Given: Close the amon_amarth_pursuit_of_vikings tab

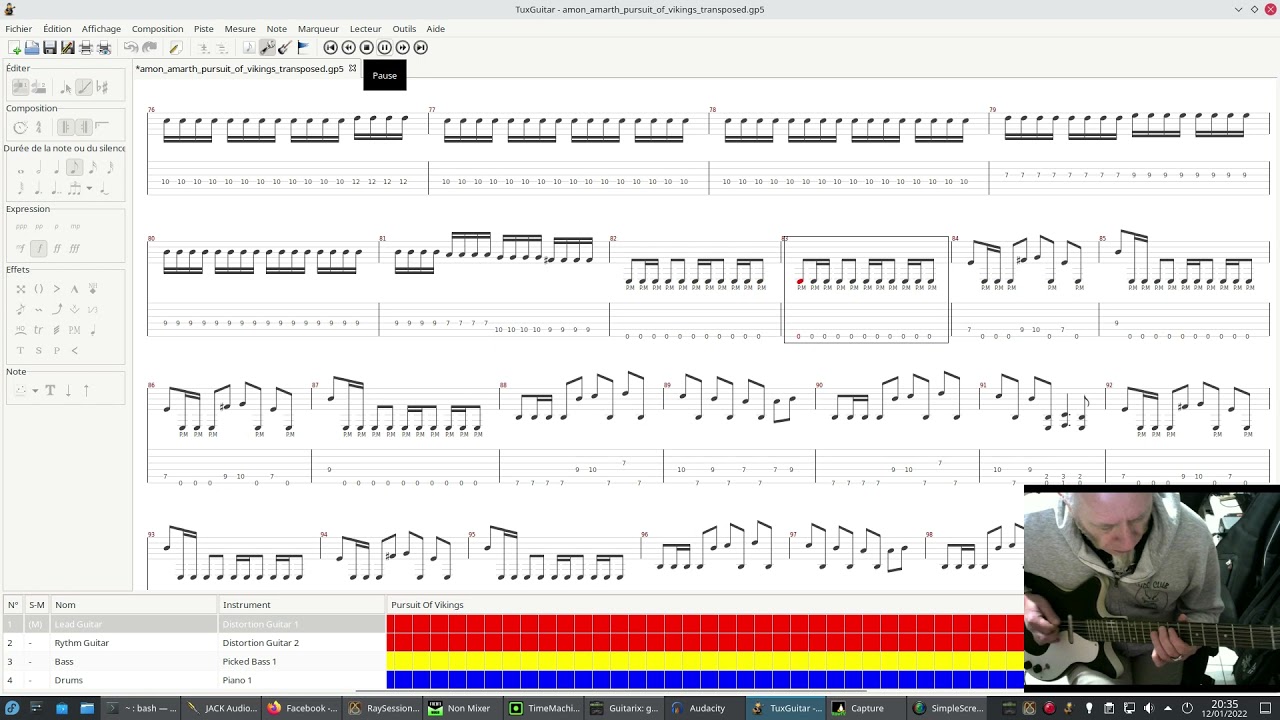Looking at the screenshot, I should [x=352, y=68].
